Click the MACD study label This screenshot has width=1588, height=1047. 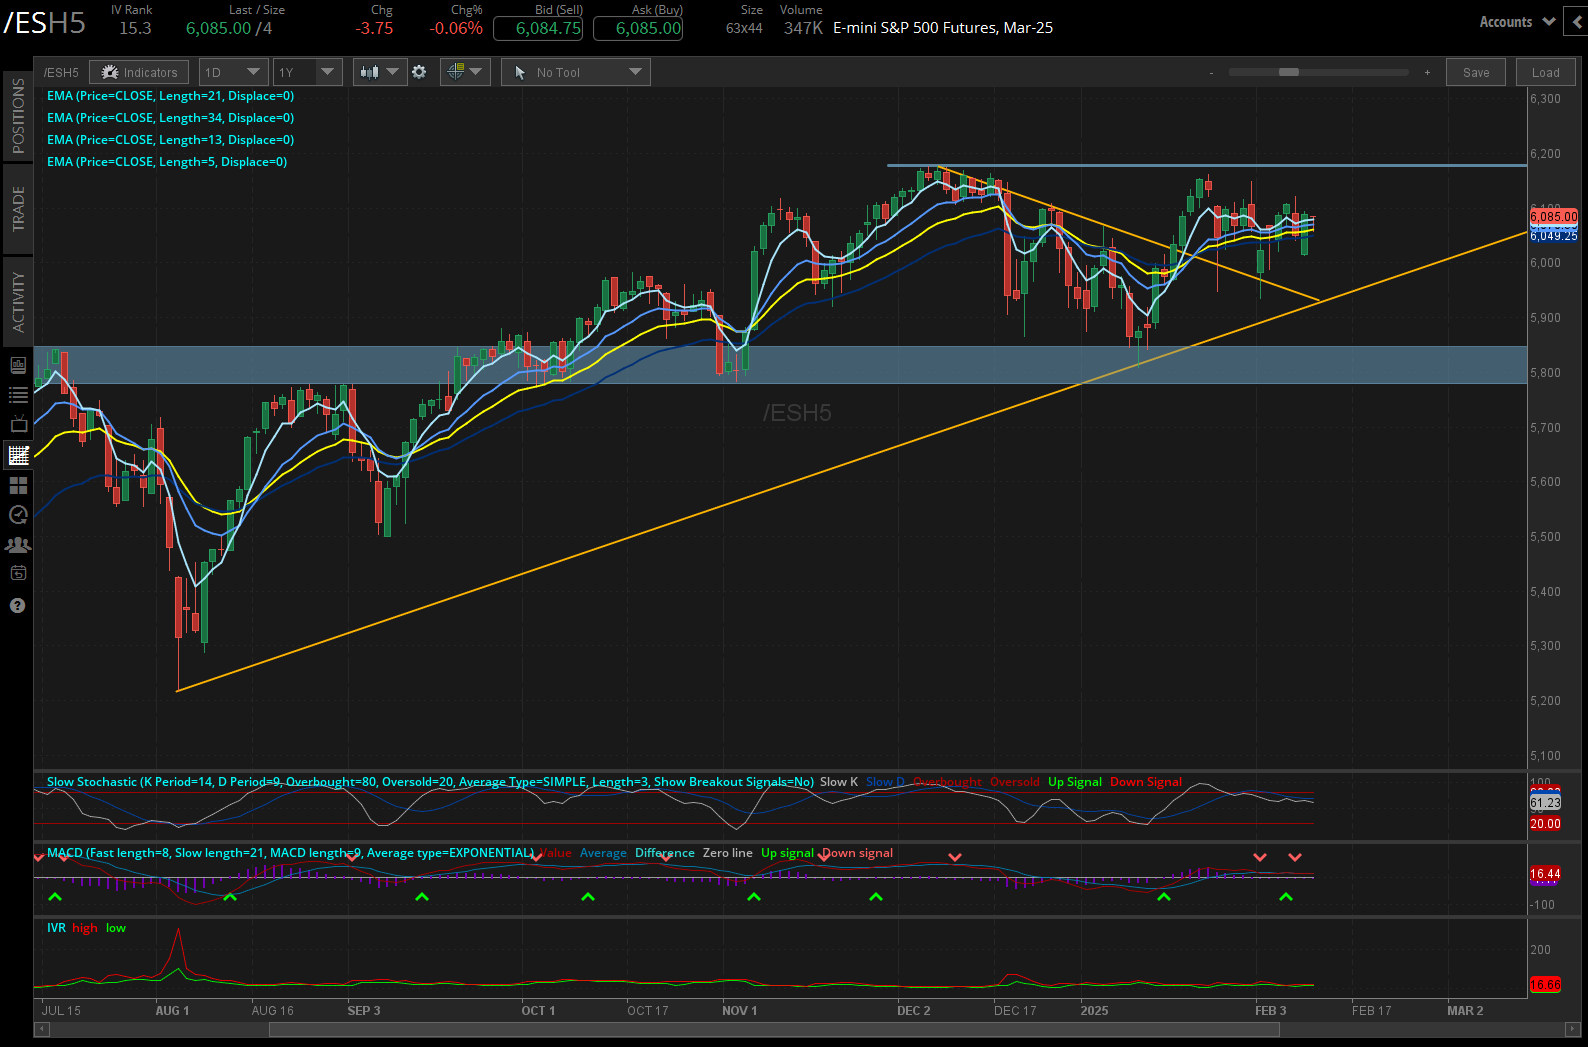point(291,853)
